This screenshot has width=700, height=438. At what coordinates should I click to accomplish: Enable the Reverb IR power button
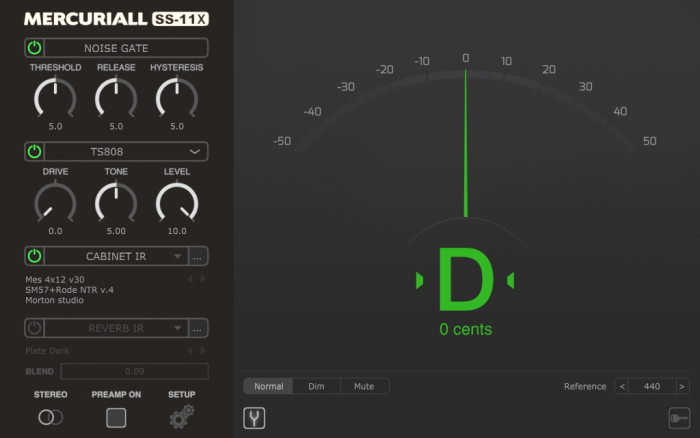(34, 328)
